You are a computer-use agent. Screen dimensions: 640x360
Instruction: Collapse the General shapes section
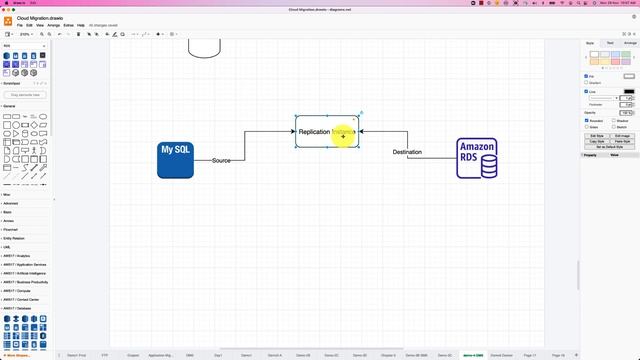9,106
